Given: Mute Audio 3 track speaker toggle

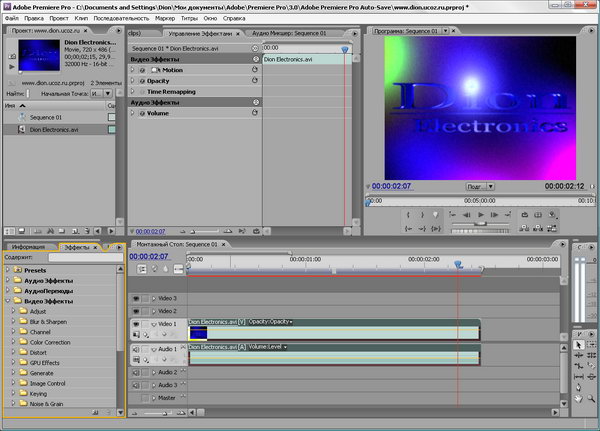Looking at the screenshot, I should pos(136,385).
